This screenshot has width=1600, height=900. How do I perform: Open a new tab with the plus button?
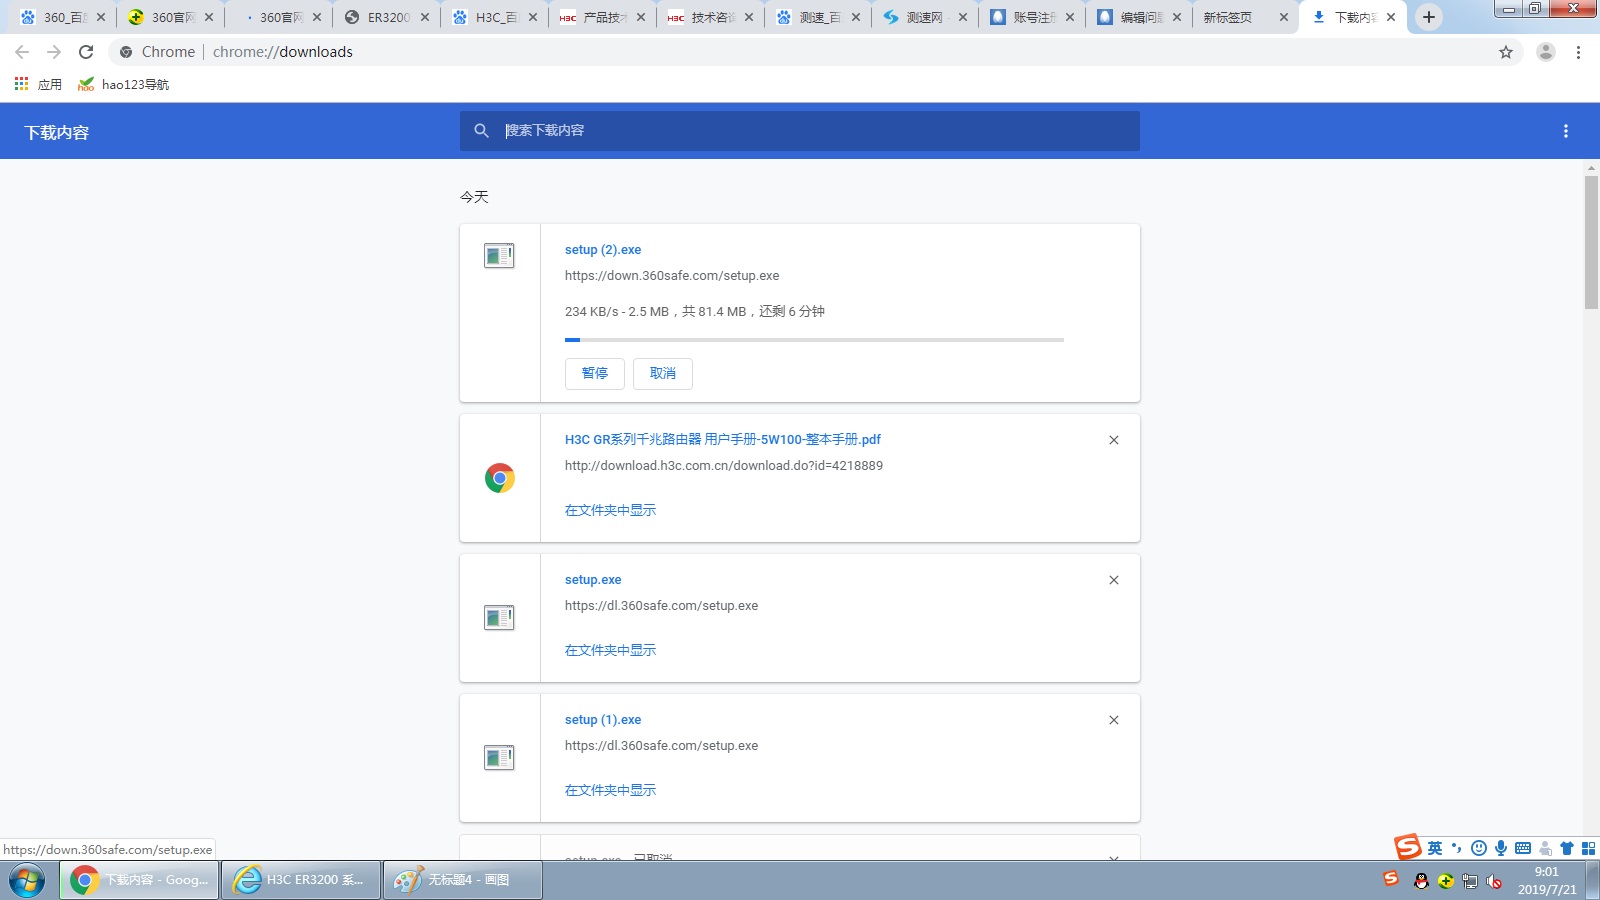click(1429, 17)
